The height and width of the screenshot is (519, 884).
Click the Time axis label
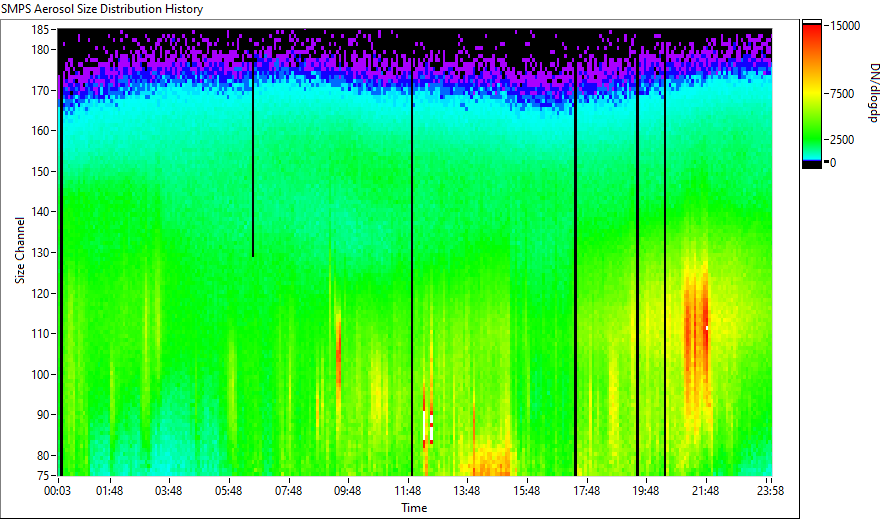[414, 508]
